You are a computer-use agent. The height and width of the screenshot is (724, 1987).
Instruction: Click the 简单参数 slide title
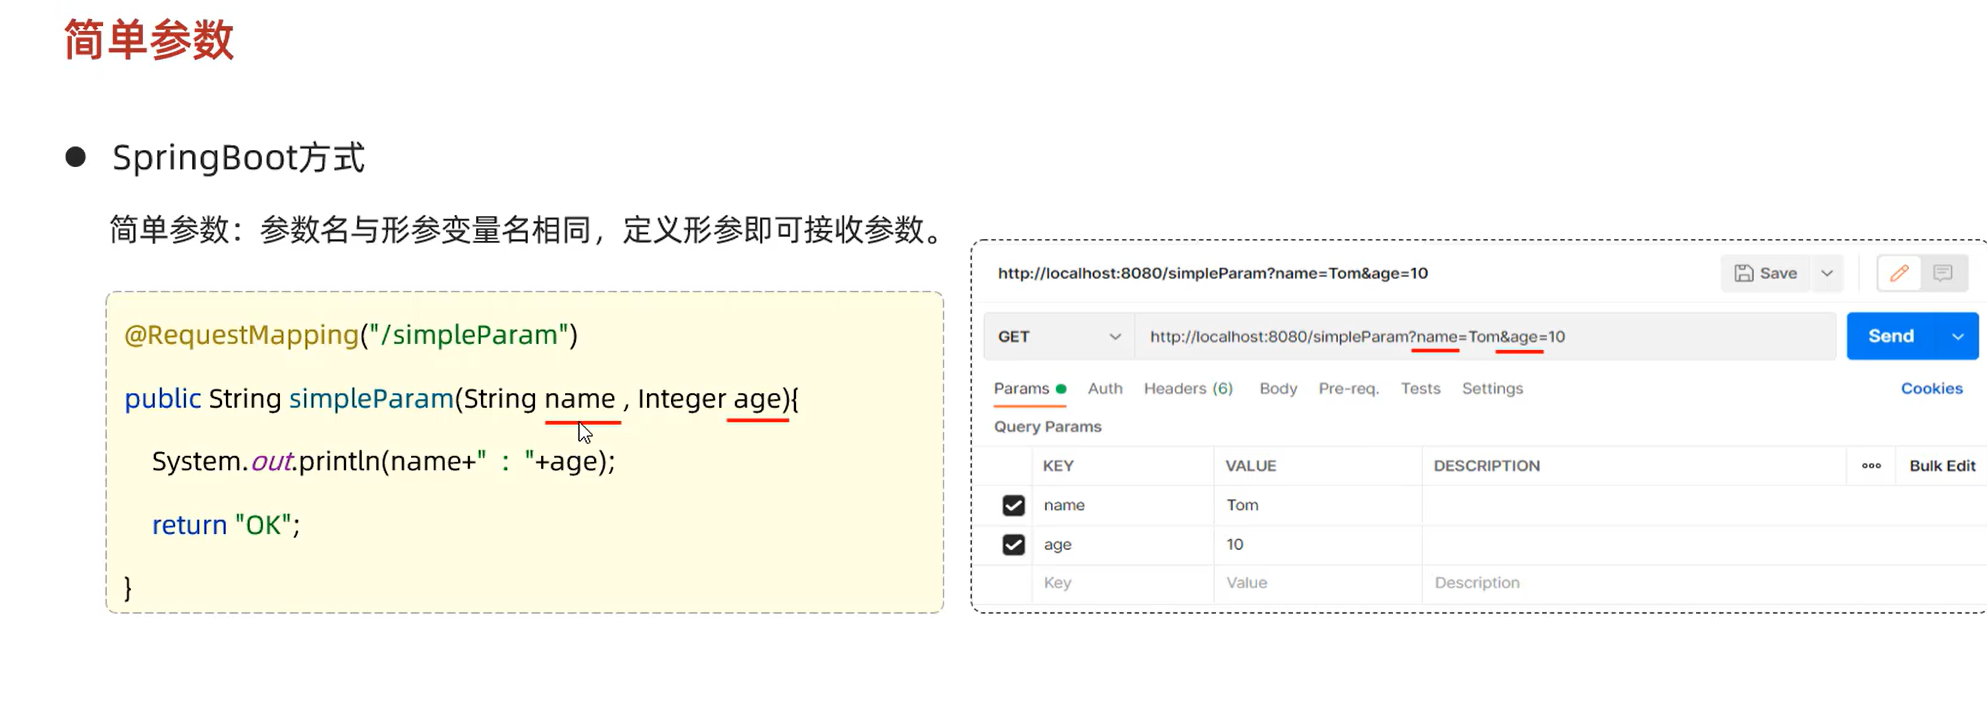pyautogui.click(x=149, y=40)
